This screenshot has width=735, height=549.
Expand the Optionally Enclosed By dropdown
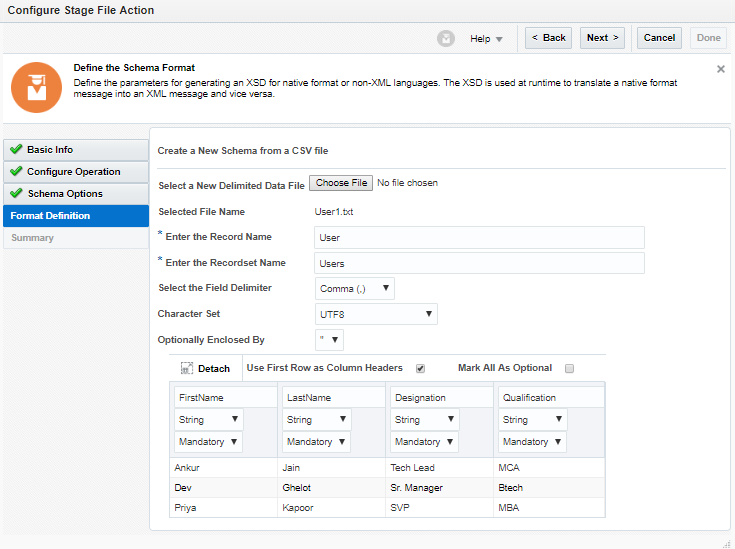coord(330,340)
